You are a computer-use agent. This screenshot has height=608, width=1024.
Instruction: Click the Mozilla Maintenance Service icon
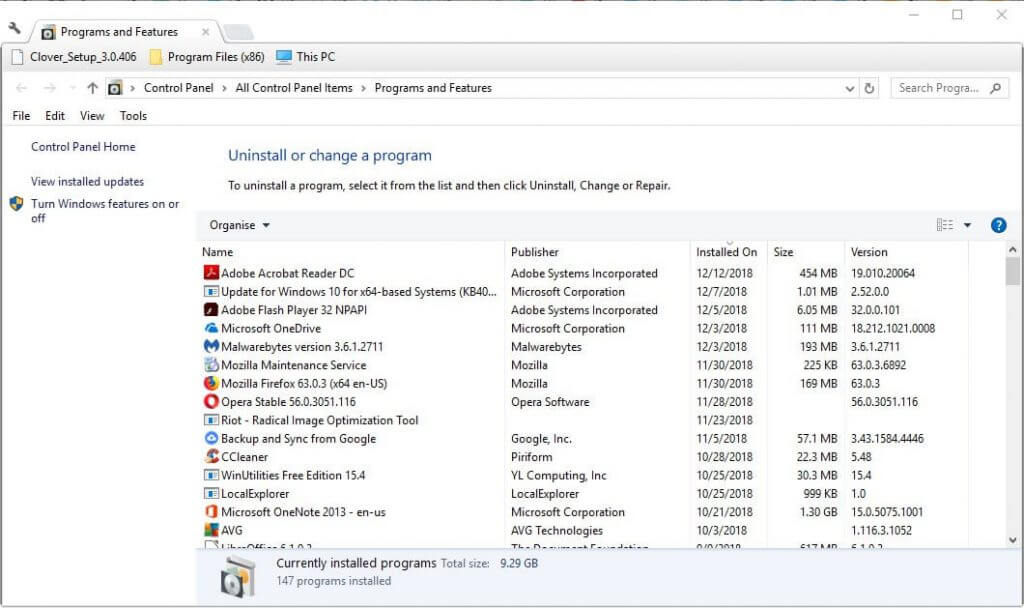(x=211, y=364)
